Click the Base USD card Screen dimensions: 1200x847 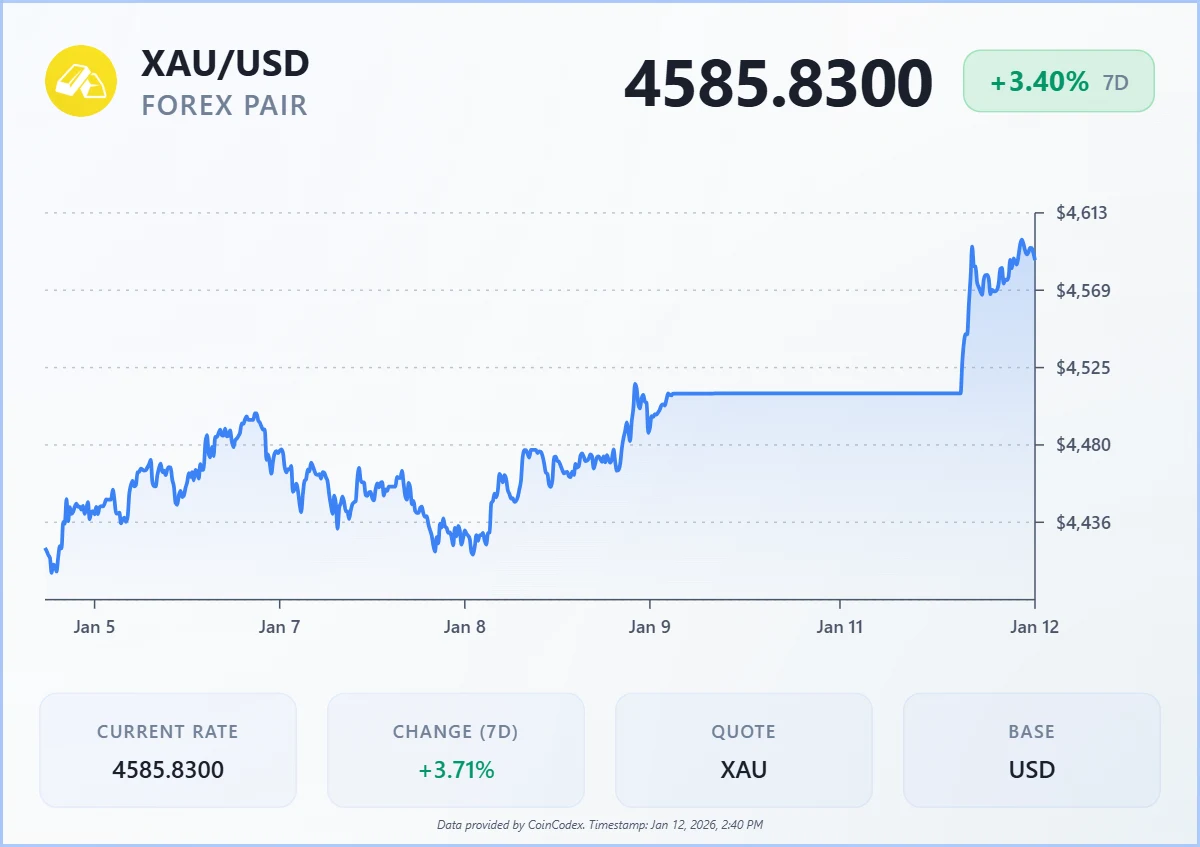click(1031, 750)
